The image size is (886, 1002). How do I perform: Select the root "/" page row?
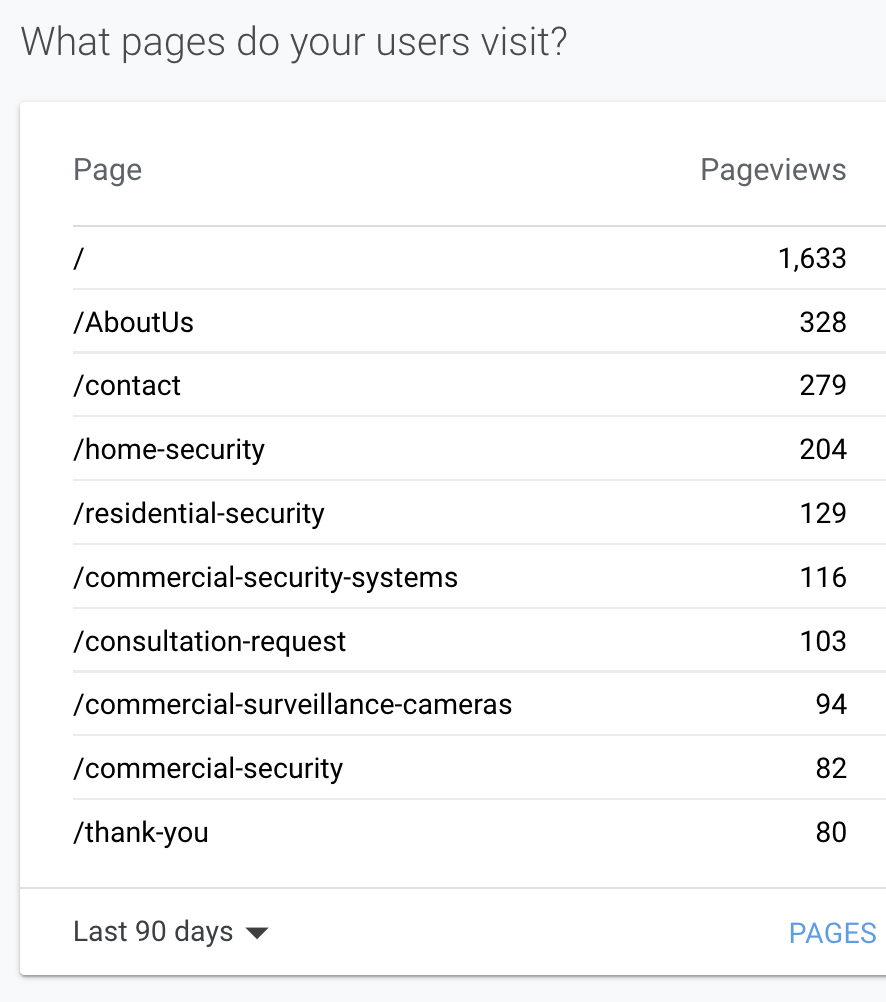click(x=79, y=258)
